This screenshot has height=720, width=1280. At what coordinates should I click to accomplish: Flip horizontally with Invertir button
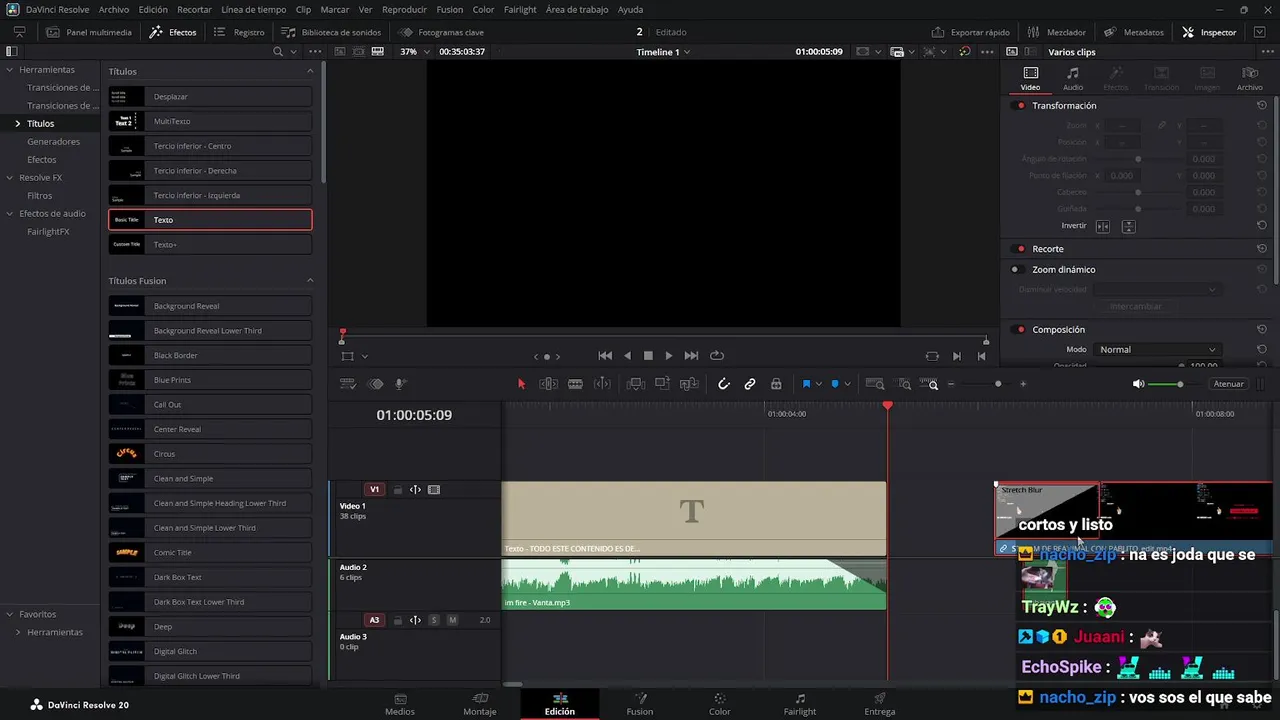(x=1103, y=227)
